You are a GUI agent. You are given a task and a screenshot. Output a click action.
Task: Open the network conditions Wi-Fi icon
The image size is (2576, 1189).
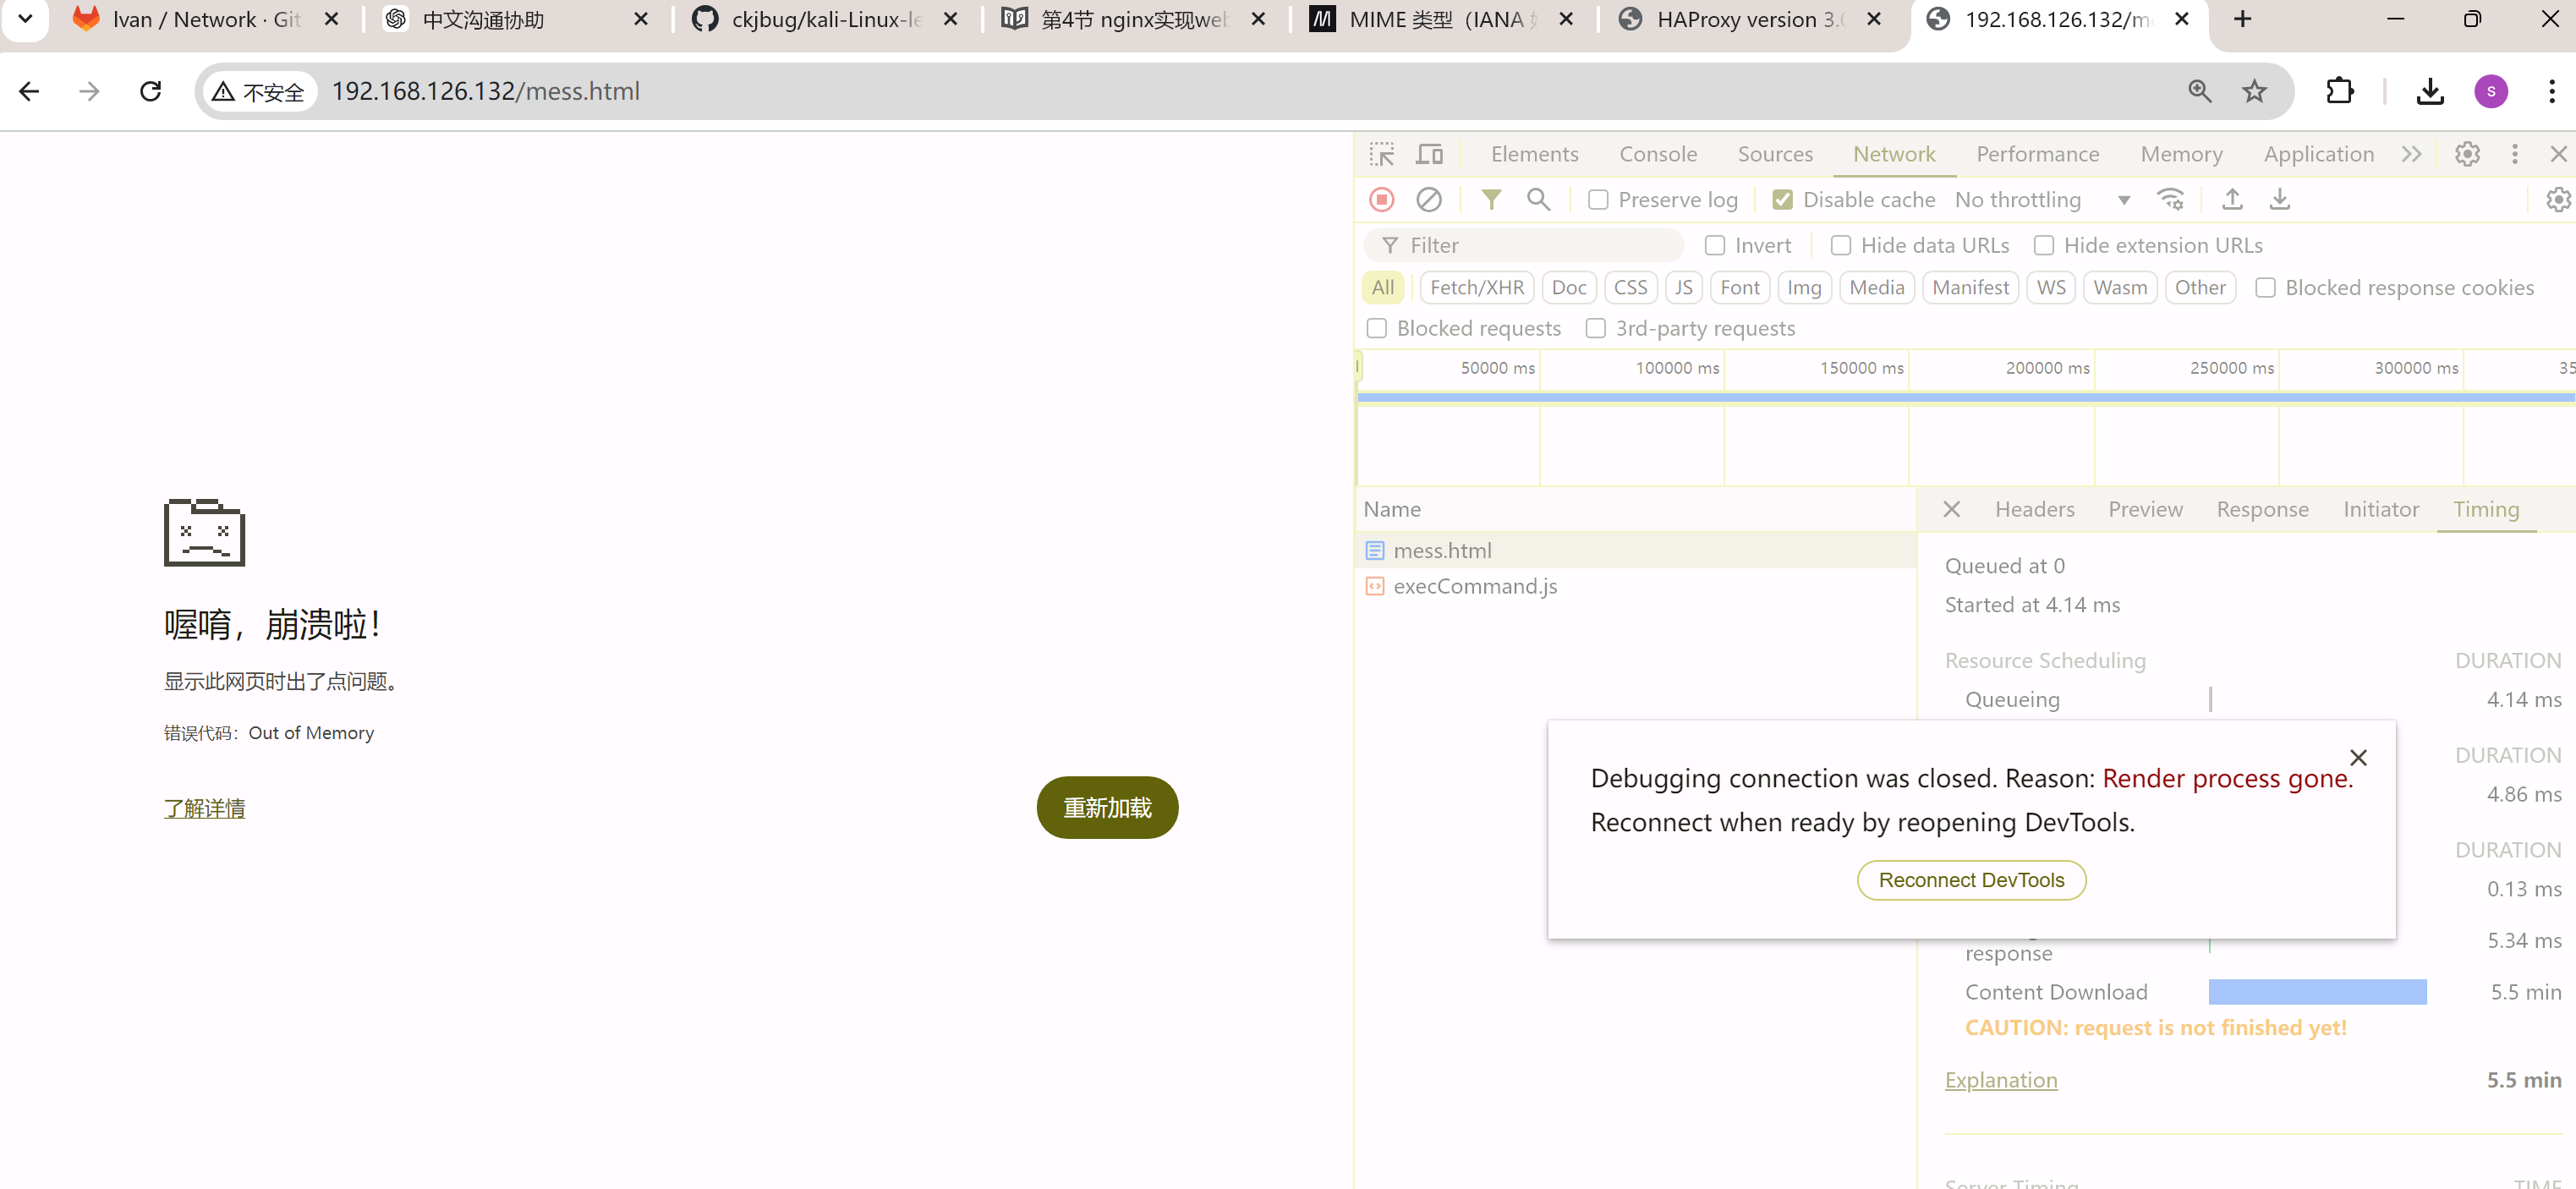click(2170, 200)
